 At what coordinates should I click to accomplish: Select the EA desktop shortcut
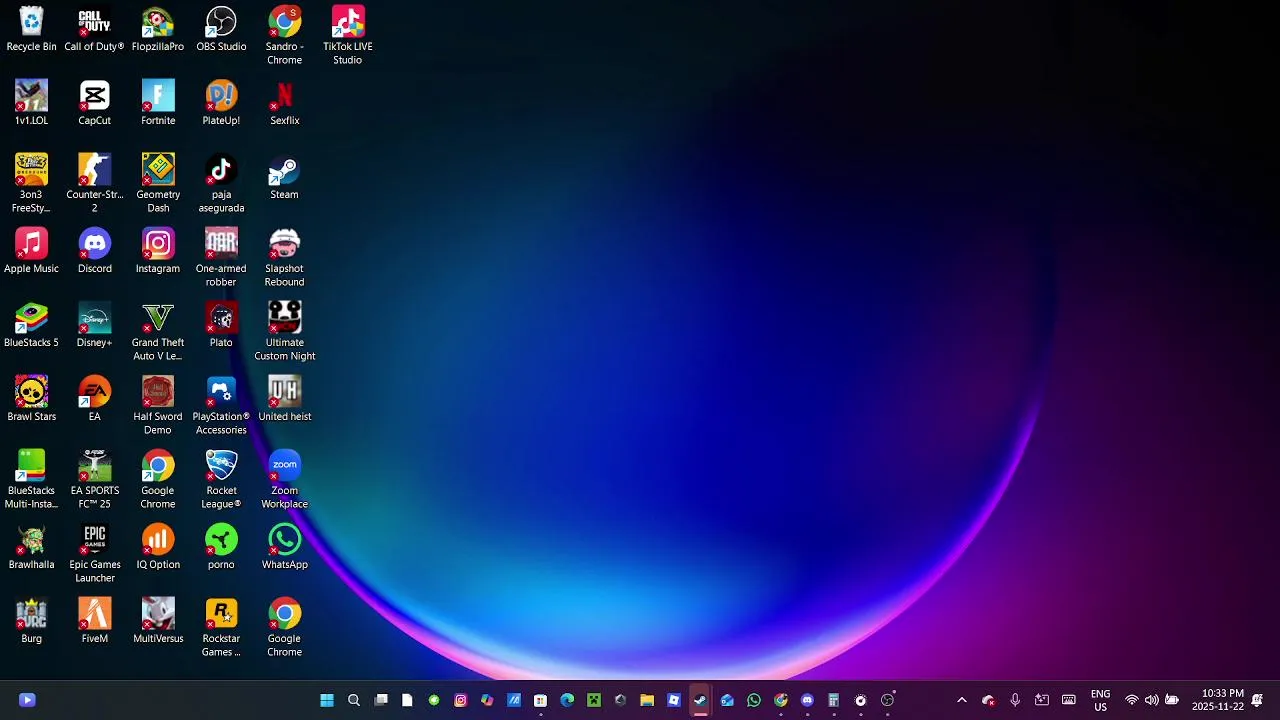tap(94, 399)
